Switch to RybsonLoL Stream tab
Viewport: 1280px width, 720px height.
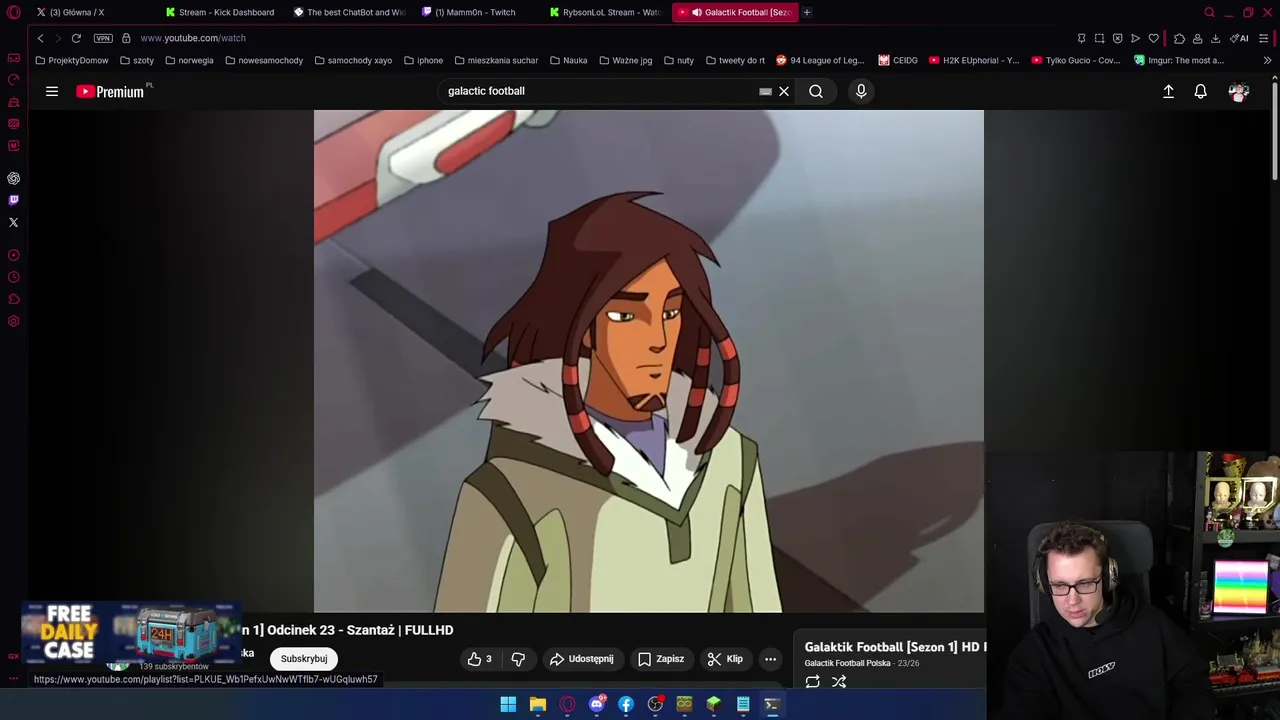pos(604,12)
